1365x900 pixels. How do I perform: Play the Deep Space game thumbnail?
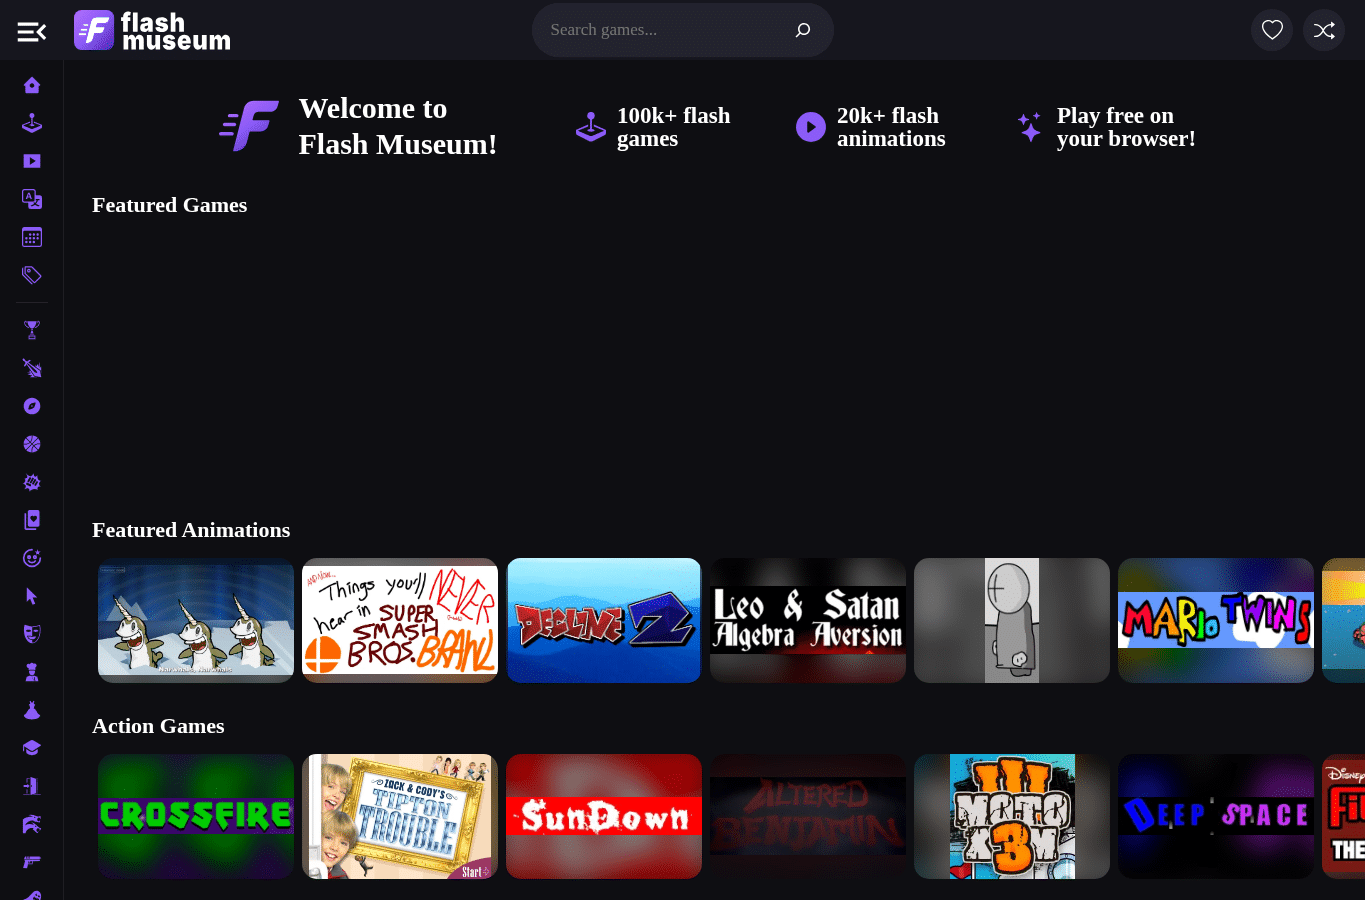(x=1216, y=816)
